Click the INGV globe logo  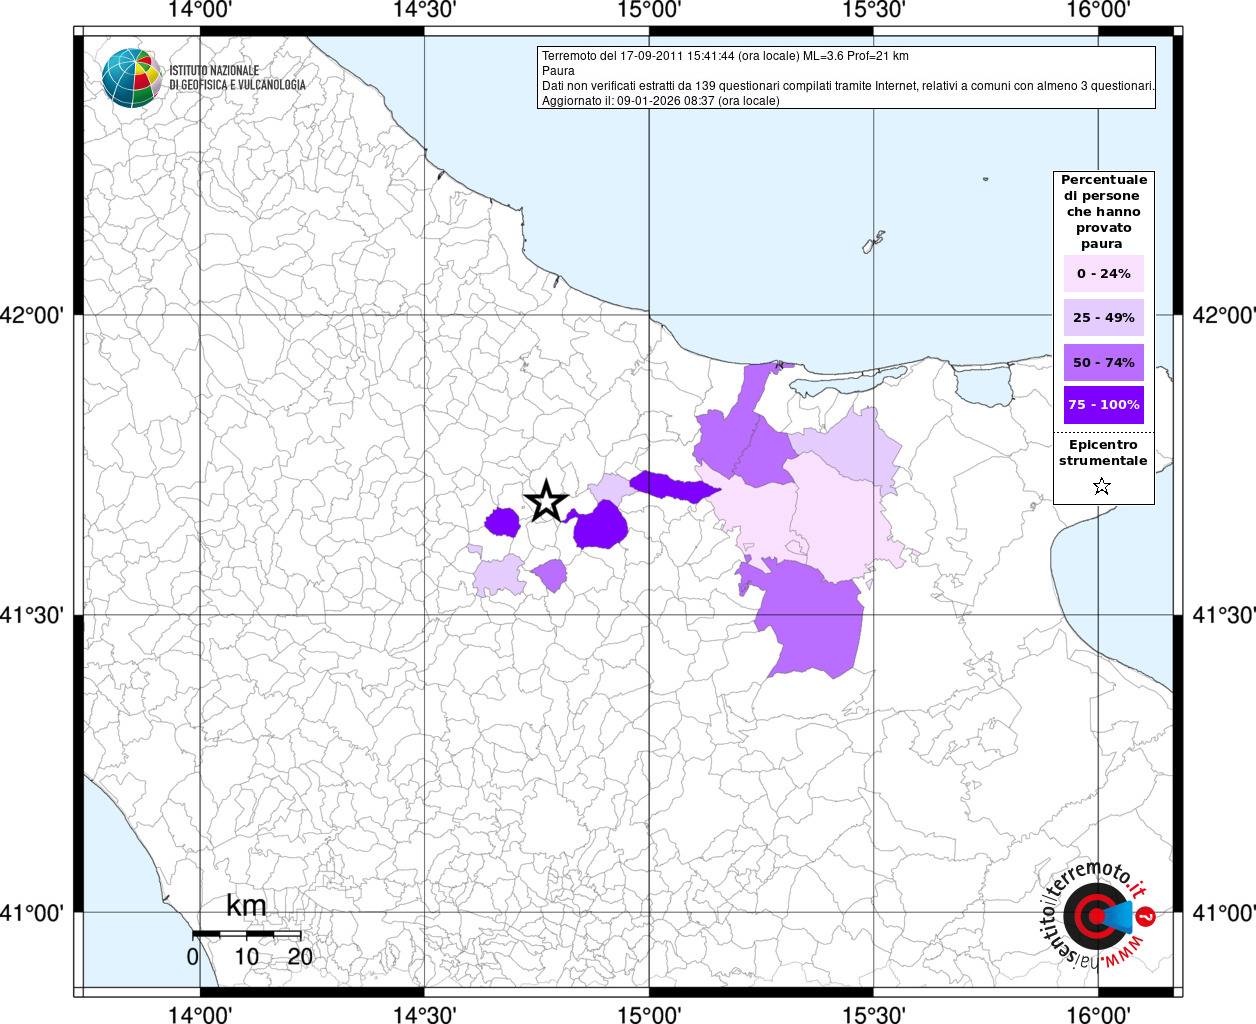[132, 77]
